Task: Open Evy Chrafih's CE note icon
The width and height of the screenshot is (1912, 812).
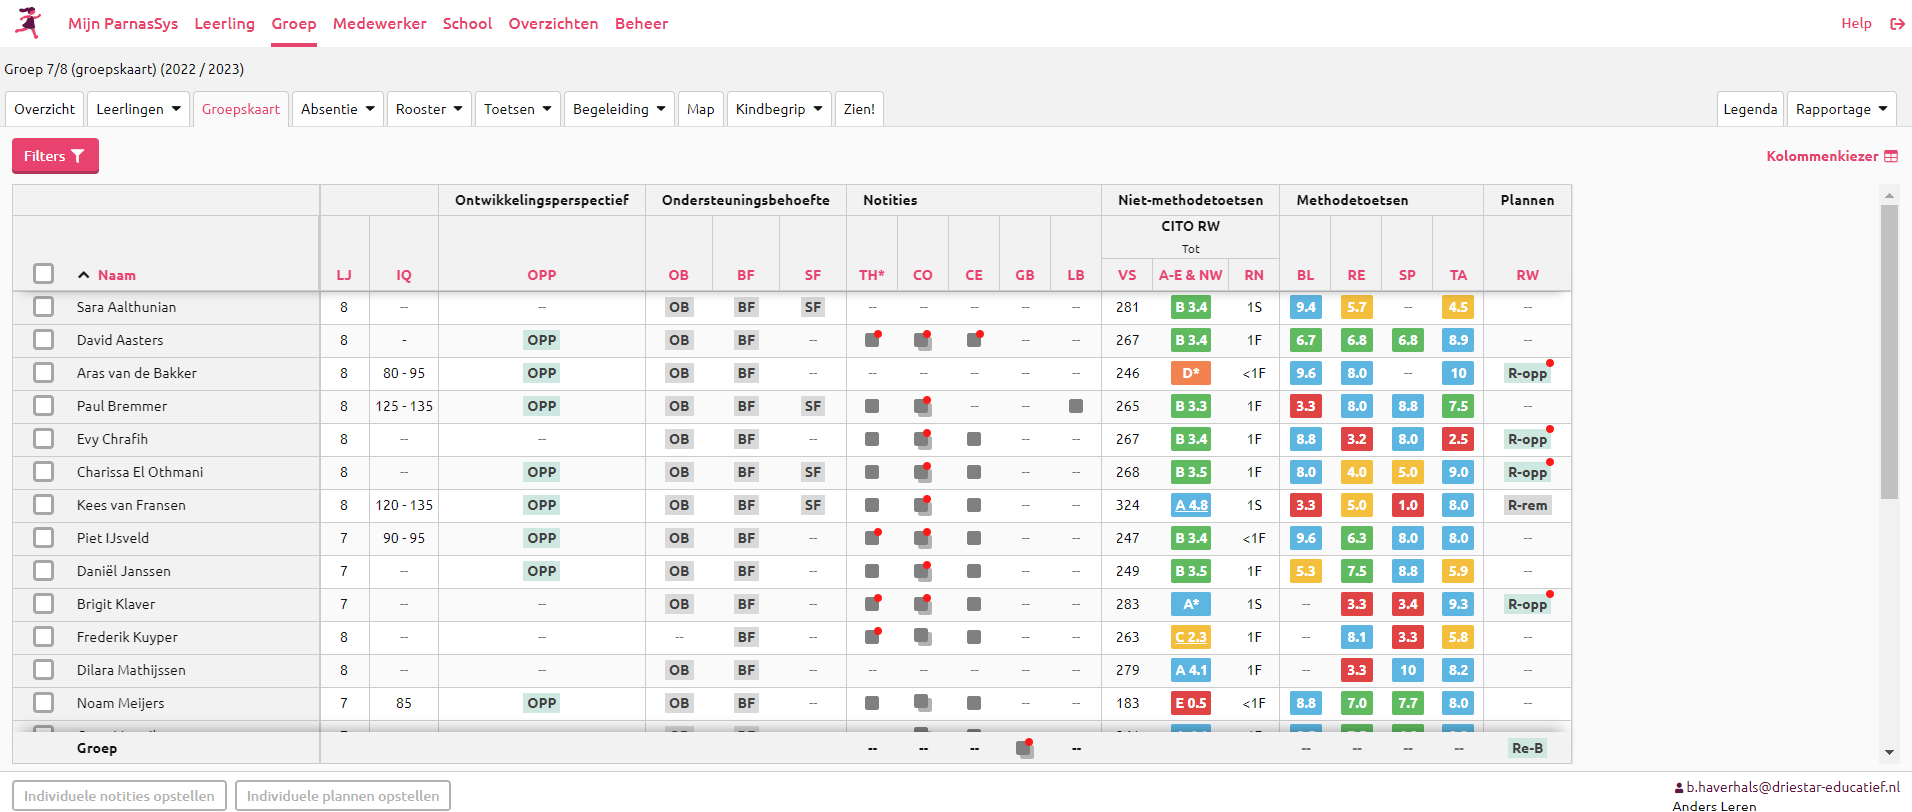Action: point(974,439)
